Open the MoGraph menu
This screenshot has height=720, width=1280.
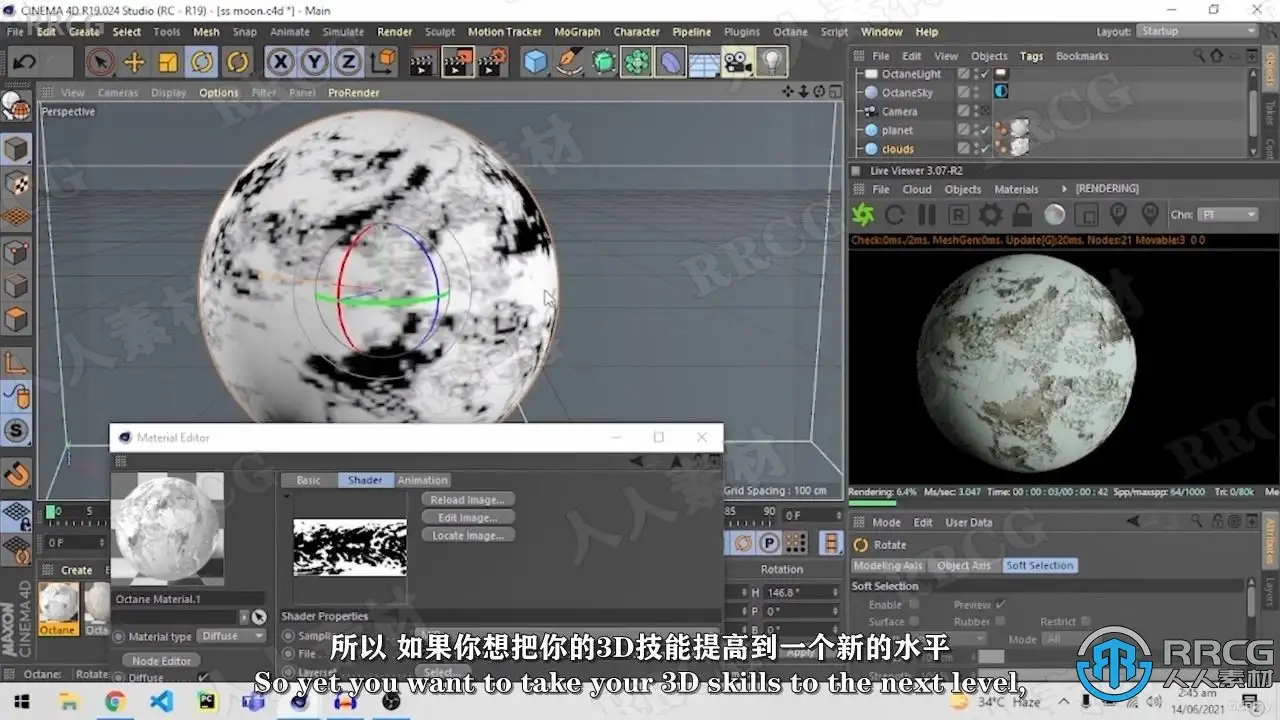tap(577, 32)
